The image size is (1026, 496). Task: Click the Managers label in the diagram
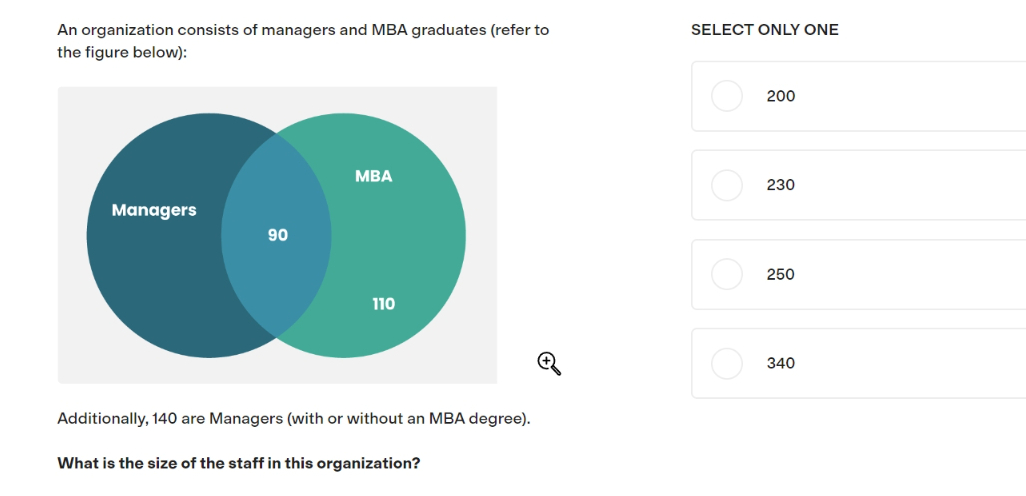[x=154, y=210]
